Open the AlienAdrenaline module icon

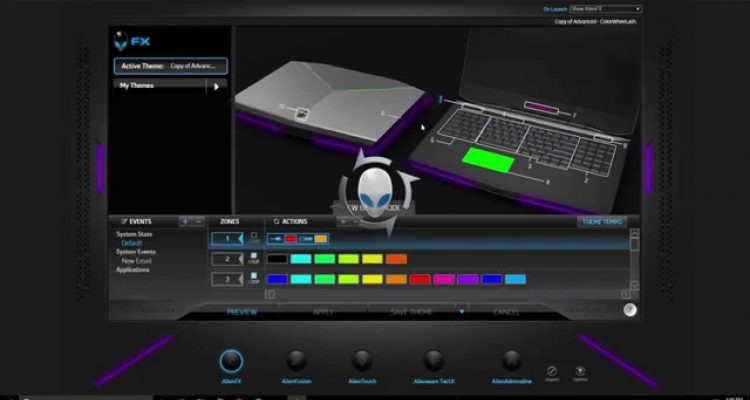click(x=511, y=361)
